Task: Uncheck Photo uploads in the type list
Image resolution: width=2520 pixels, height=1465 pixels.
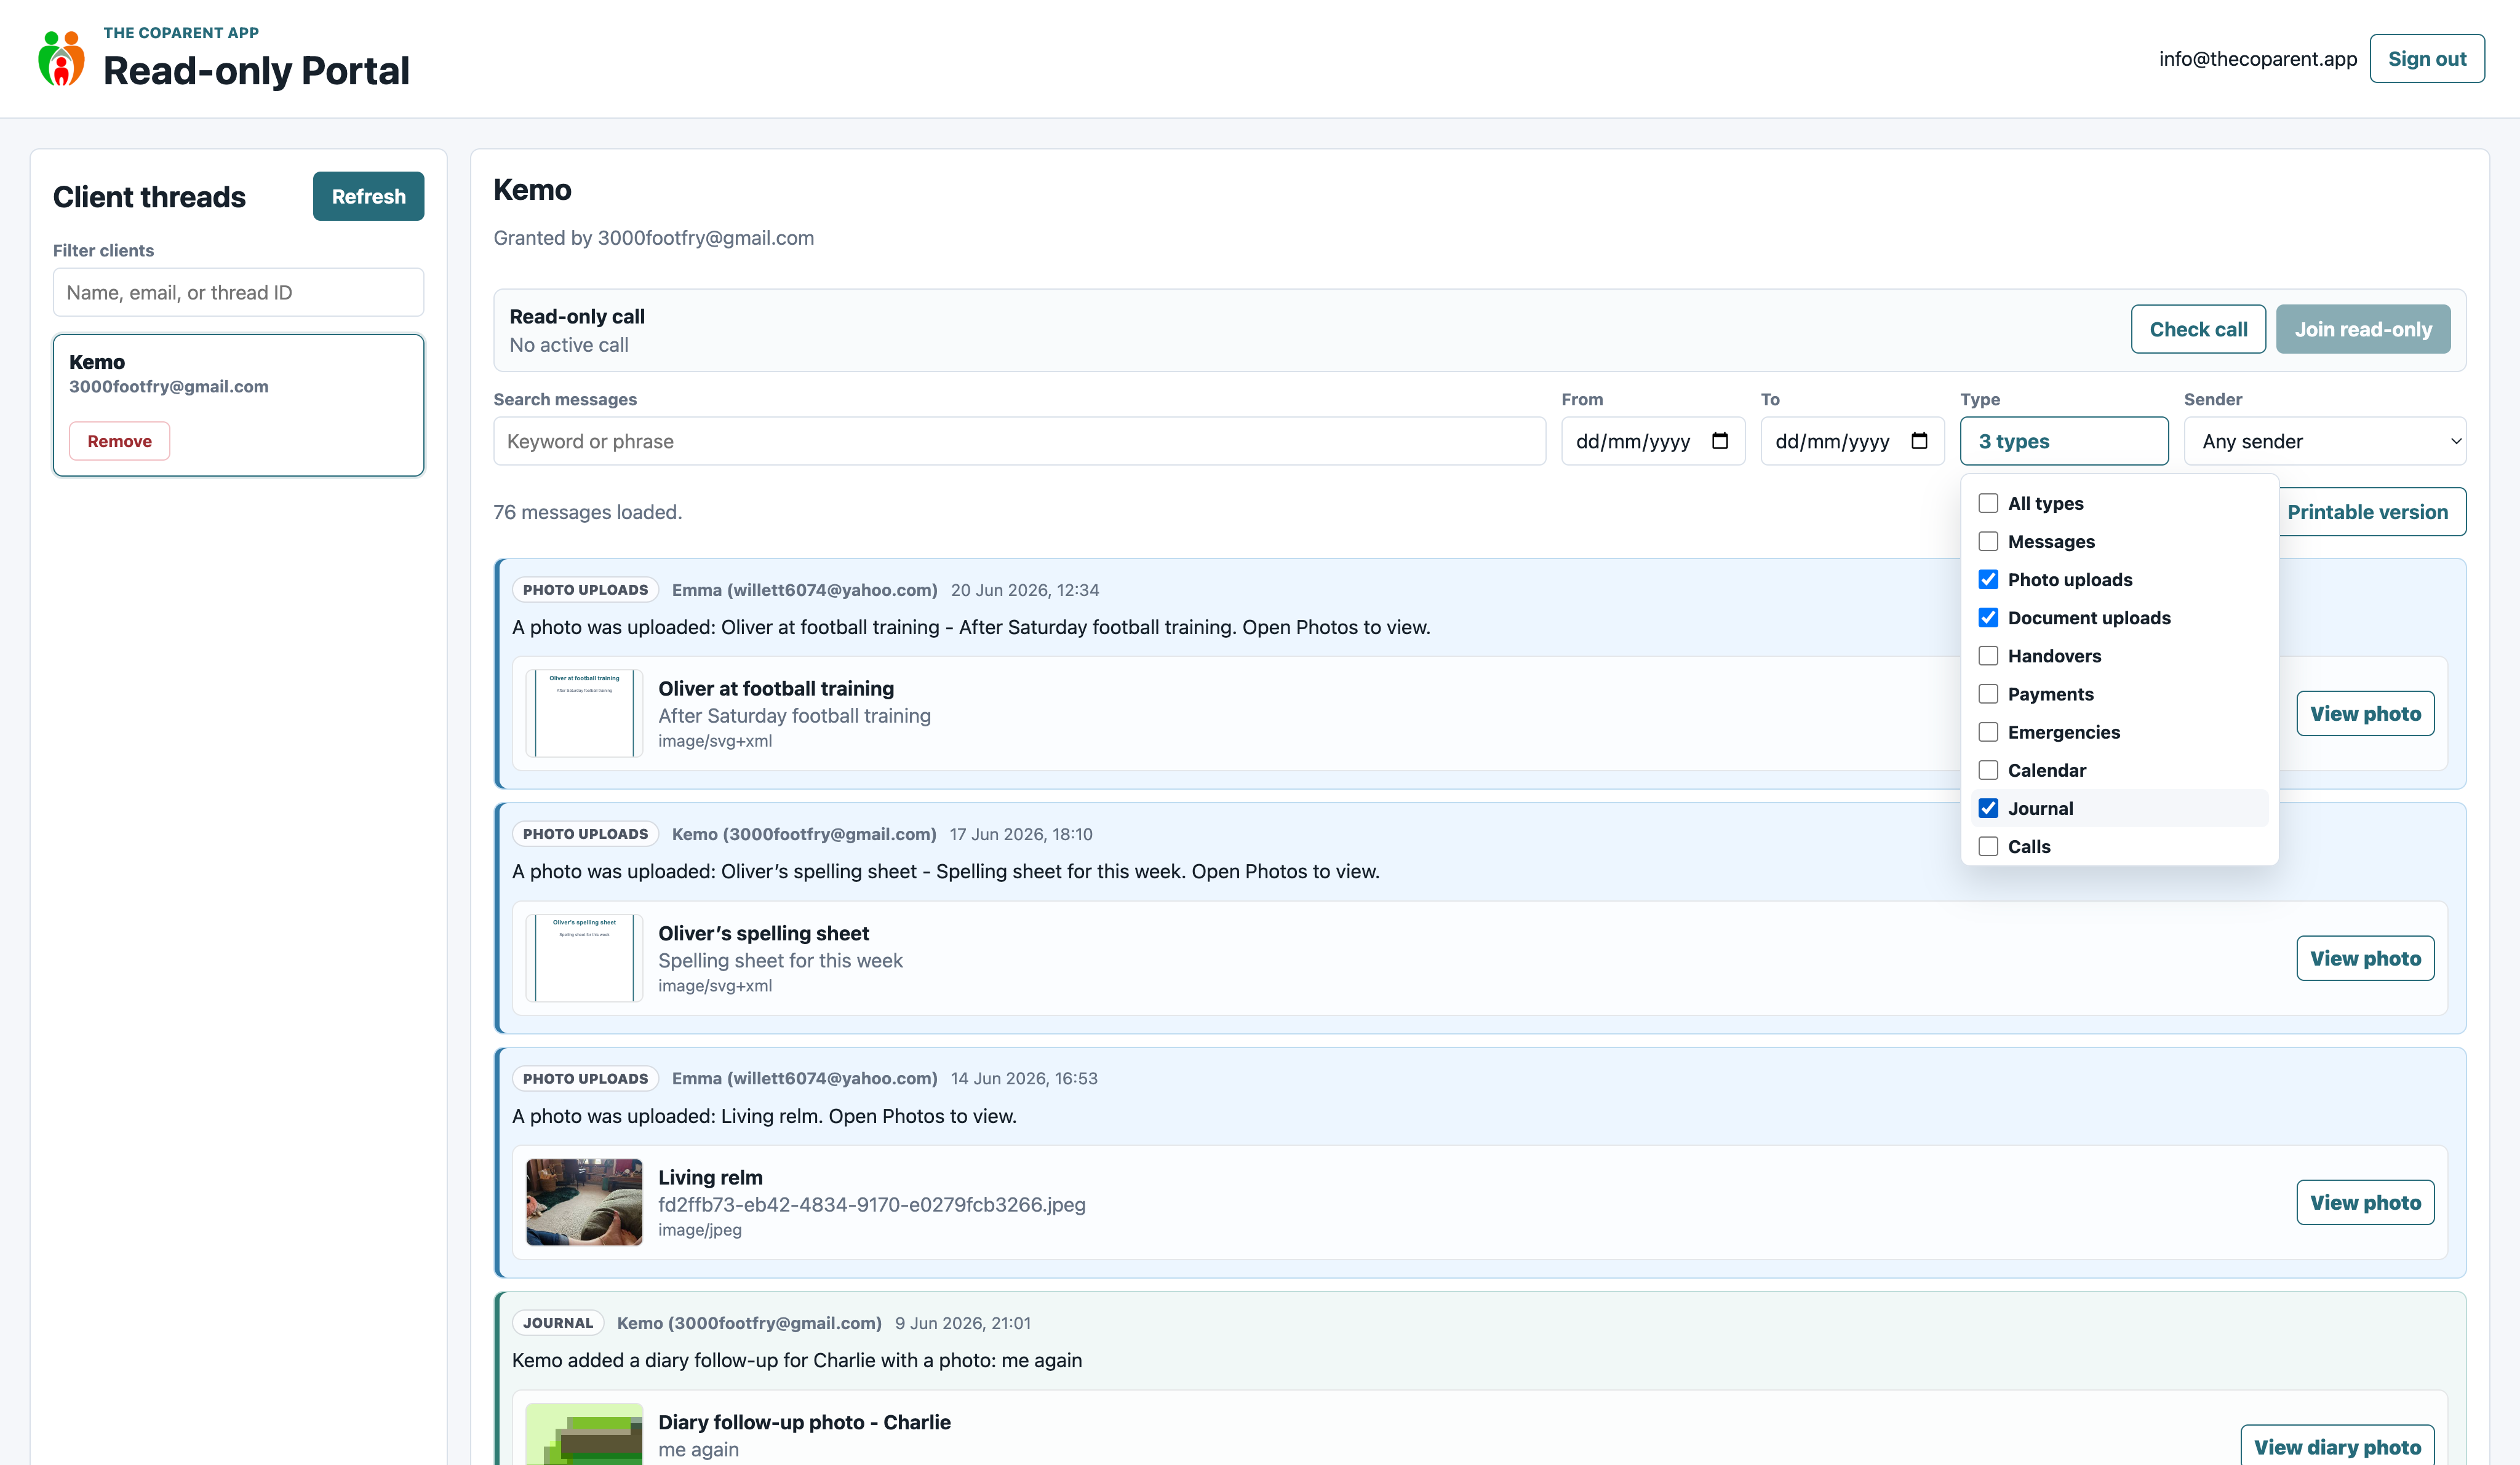Action: [1988, 579]
